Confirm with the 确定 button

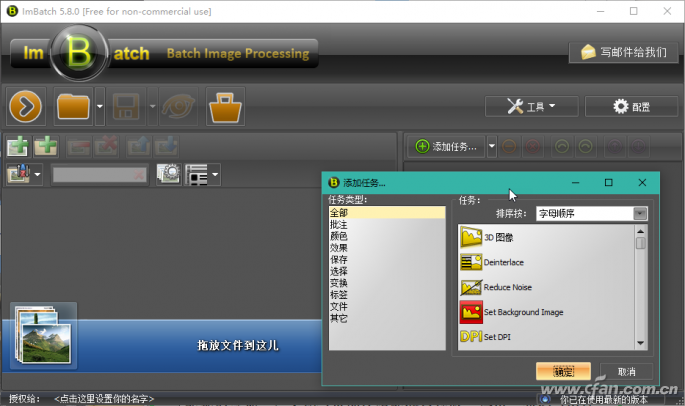tap(564, 371)
